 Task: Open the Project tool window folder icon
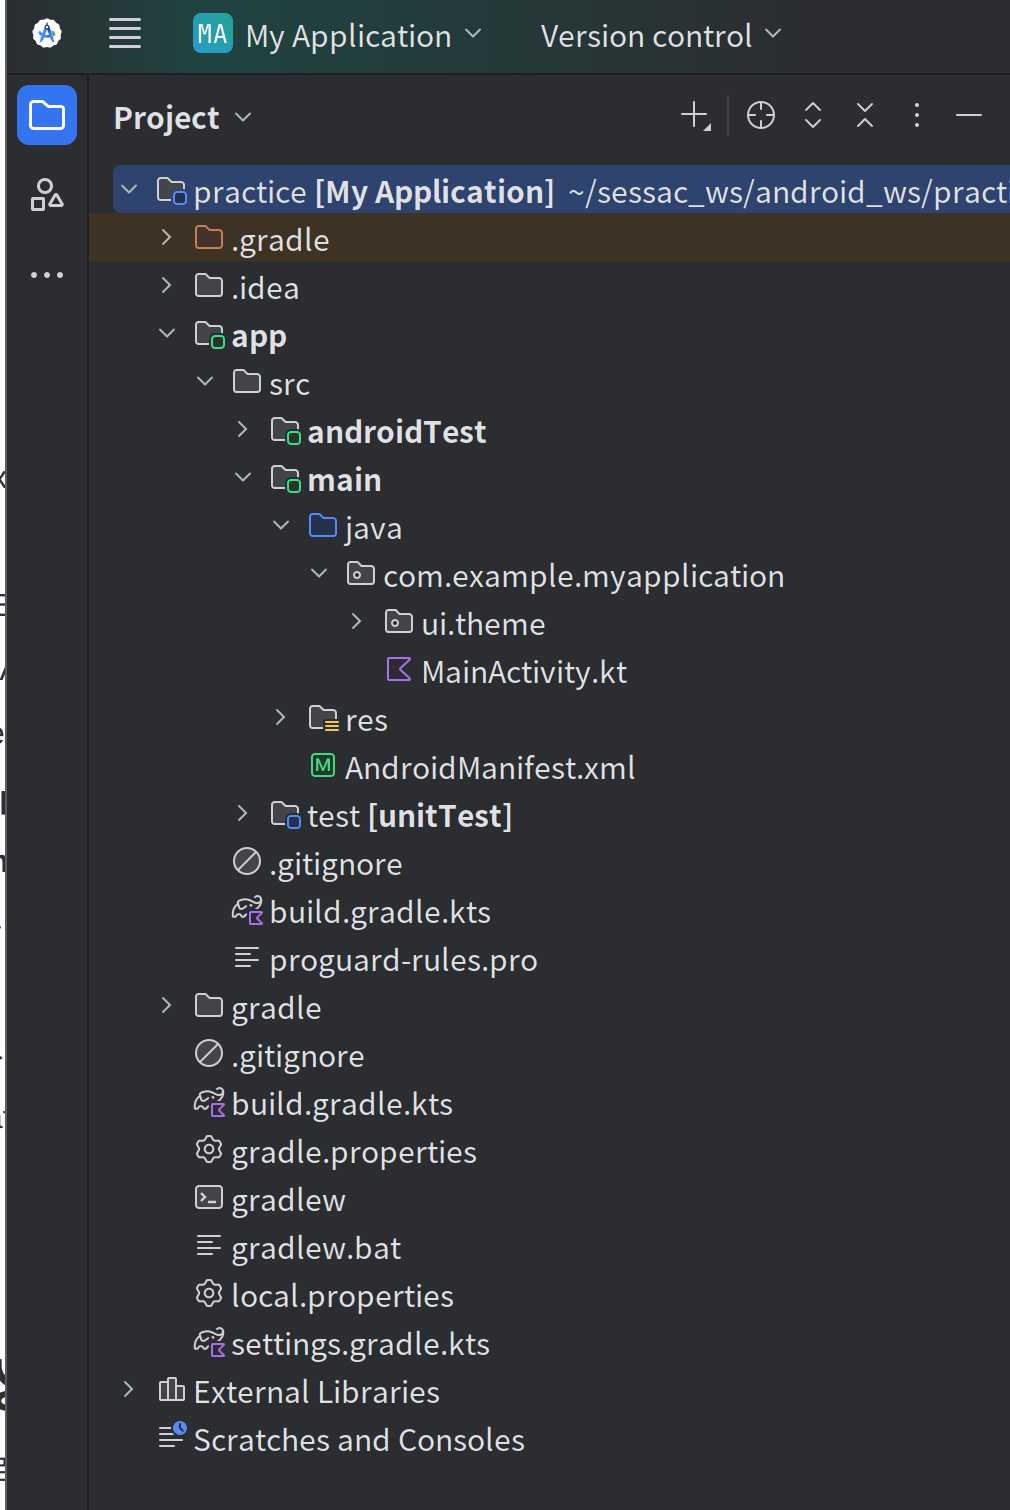[47, 116]
